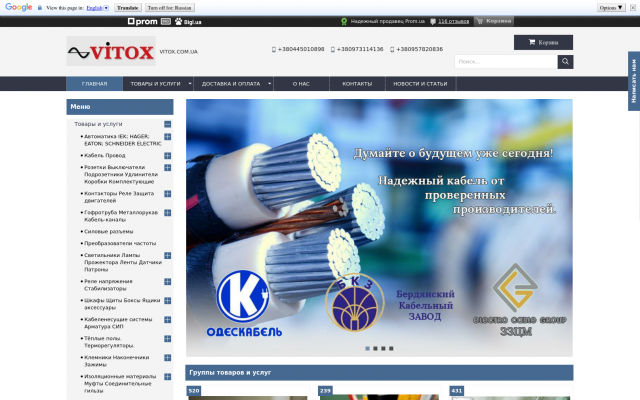This screenshot has width=640, height=400.
Task: Open Кабель Провод category link
Action: click(x=104, y=156)
